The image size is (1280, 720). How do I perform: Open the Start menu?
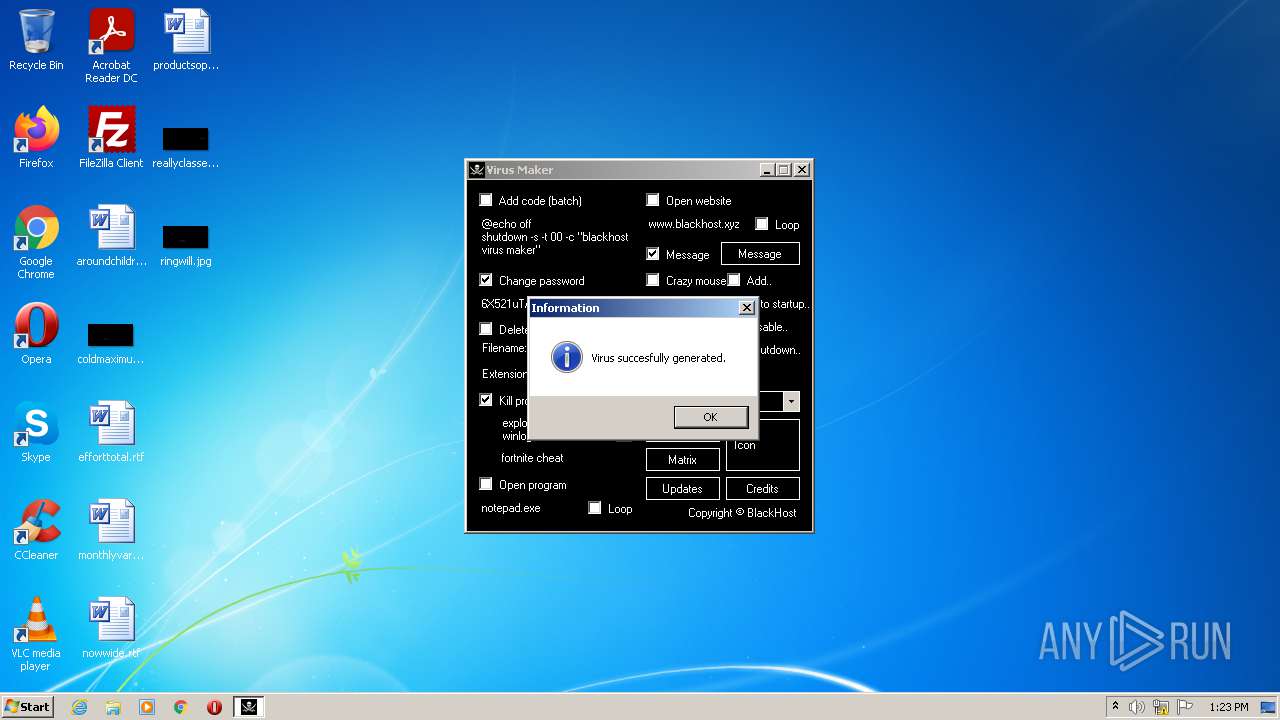[x=28, y=707]
